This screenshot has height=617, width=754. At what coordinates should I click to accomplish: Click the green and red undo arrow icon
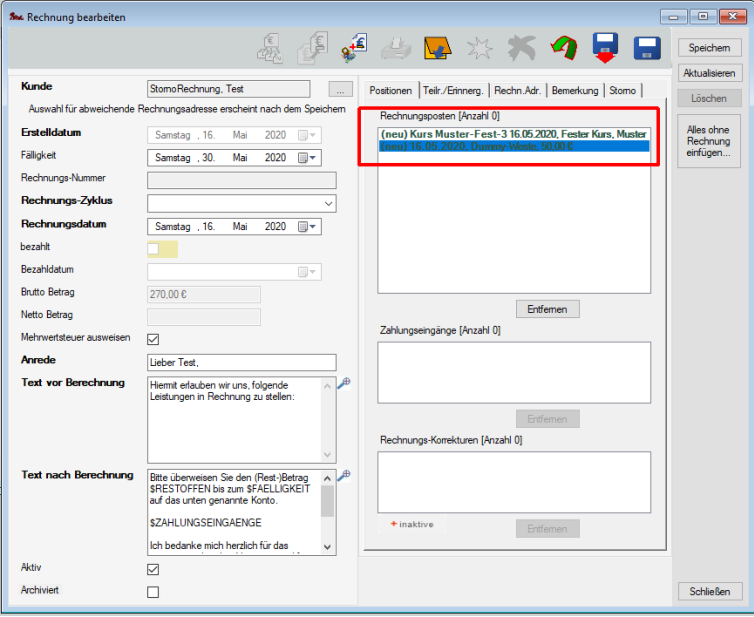564,48
